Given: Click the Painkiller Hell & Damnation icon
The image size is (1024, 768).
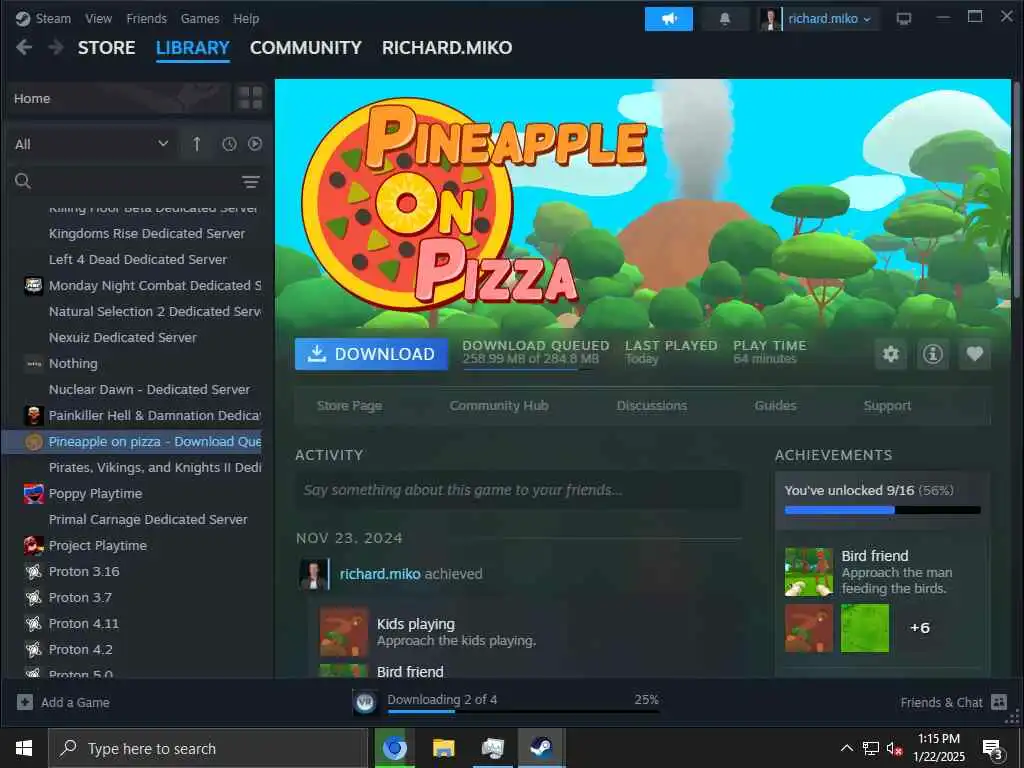Looking at the screenshot, I should point(33,415).
